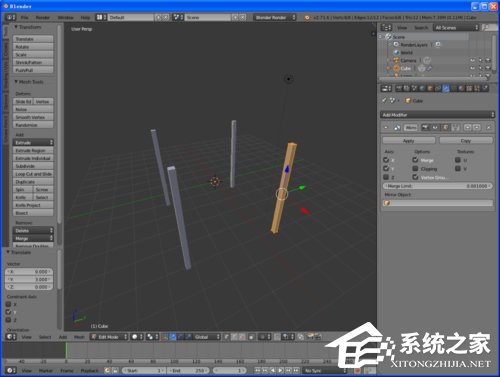
Task: Open the Global orientation dropdown
Action: click(207, 337)
